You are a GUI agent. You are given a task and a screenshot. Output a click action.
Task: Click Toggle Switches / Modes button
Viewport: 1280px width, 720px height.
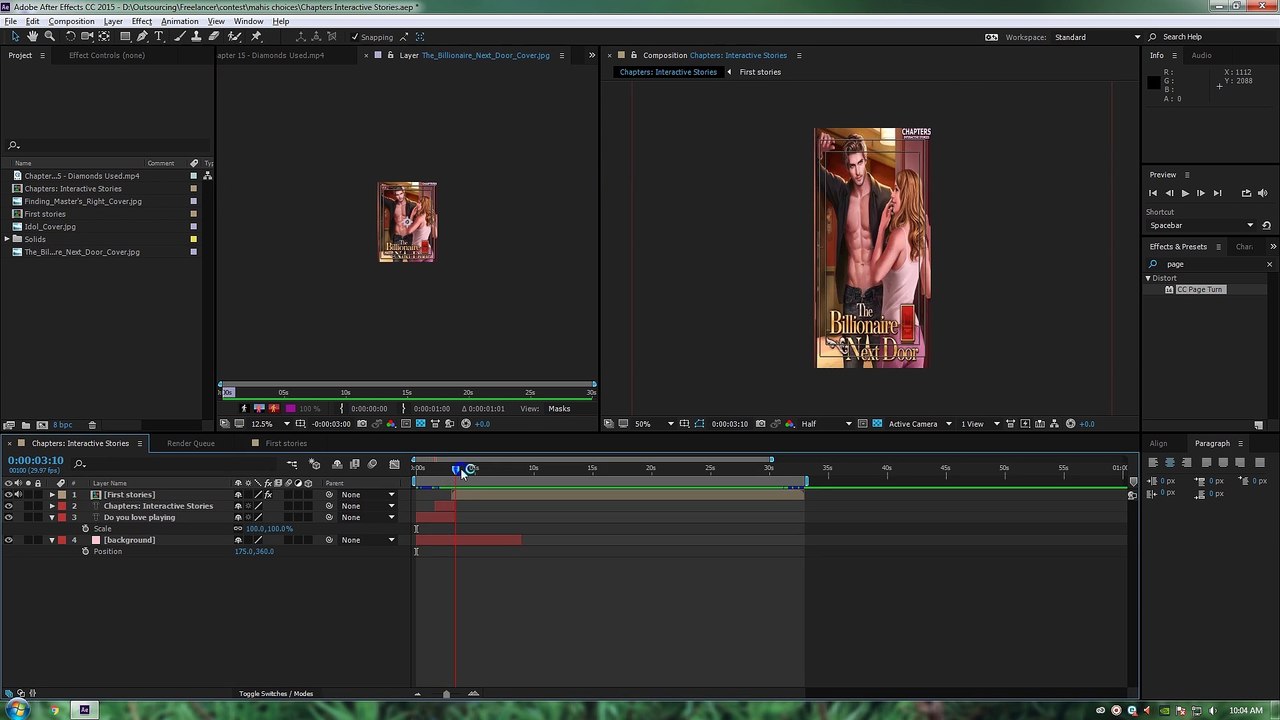pyautogui.click(x=276, y=694)
